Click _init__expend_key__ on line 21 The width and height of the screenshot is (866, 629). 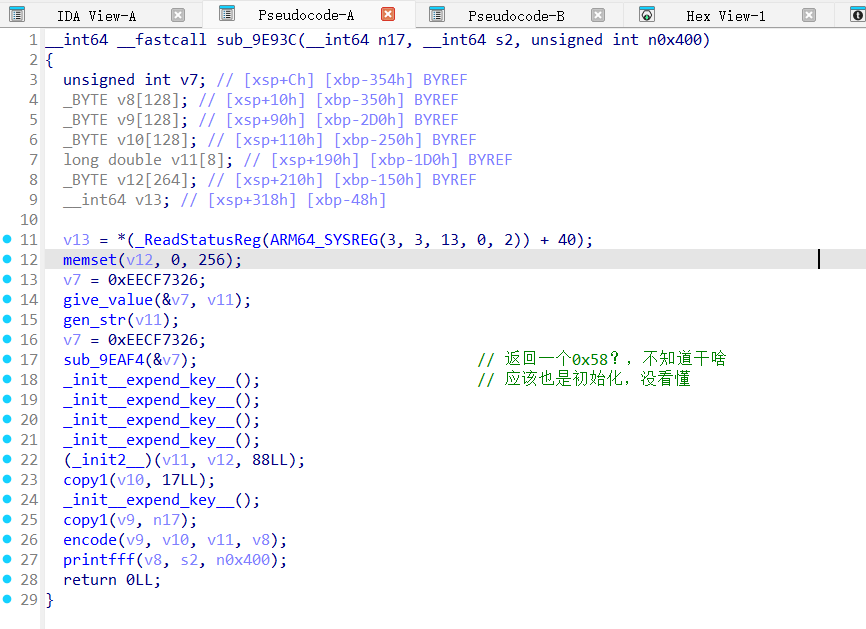click(x=149, y=440)
